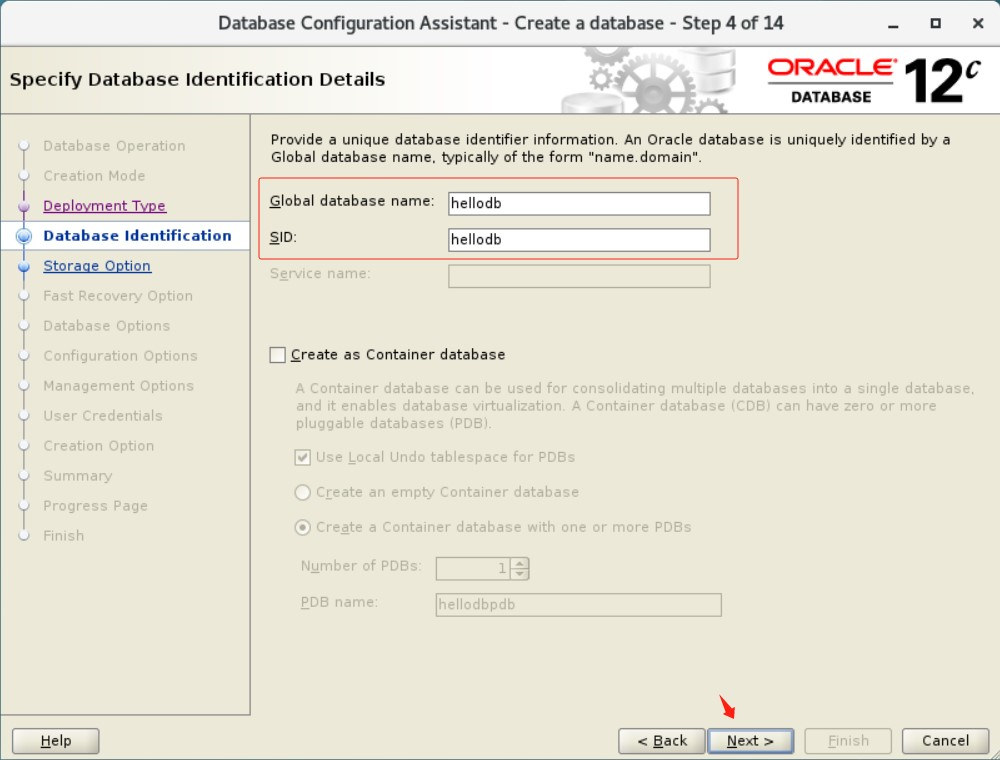
Task: Click the Creation Option step
Action: (99, 445)
